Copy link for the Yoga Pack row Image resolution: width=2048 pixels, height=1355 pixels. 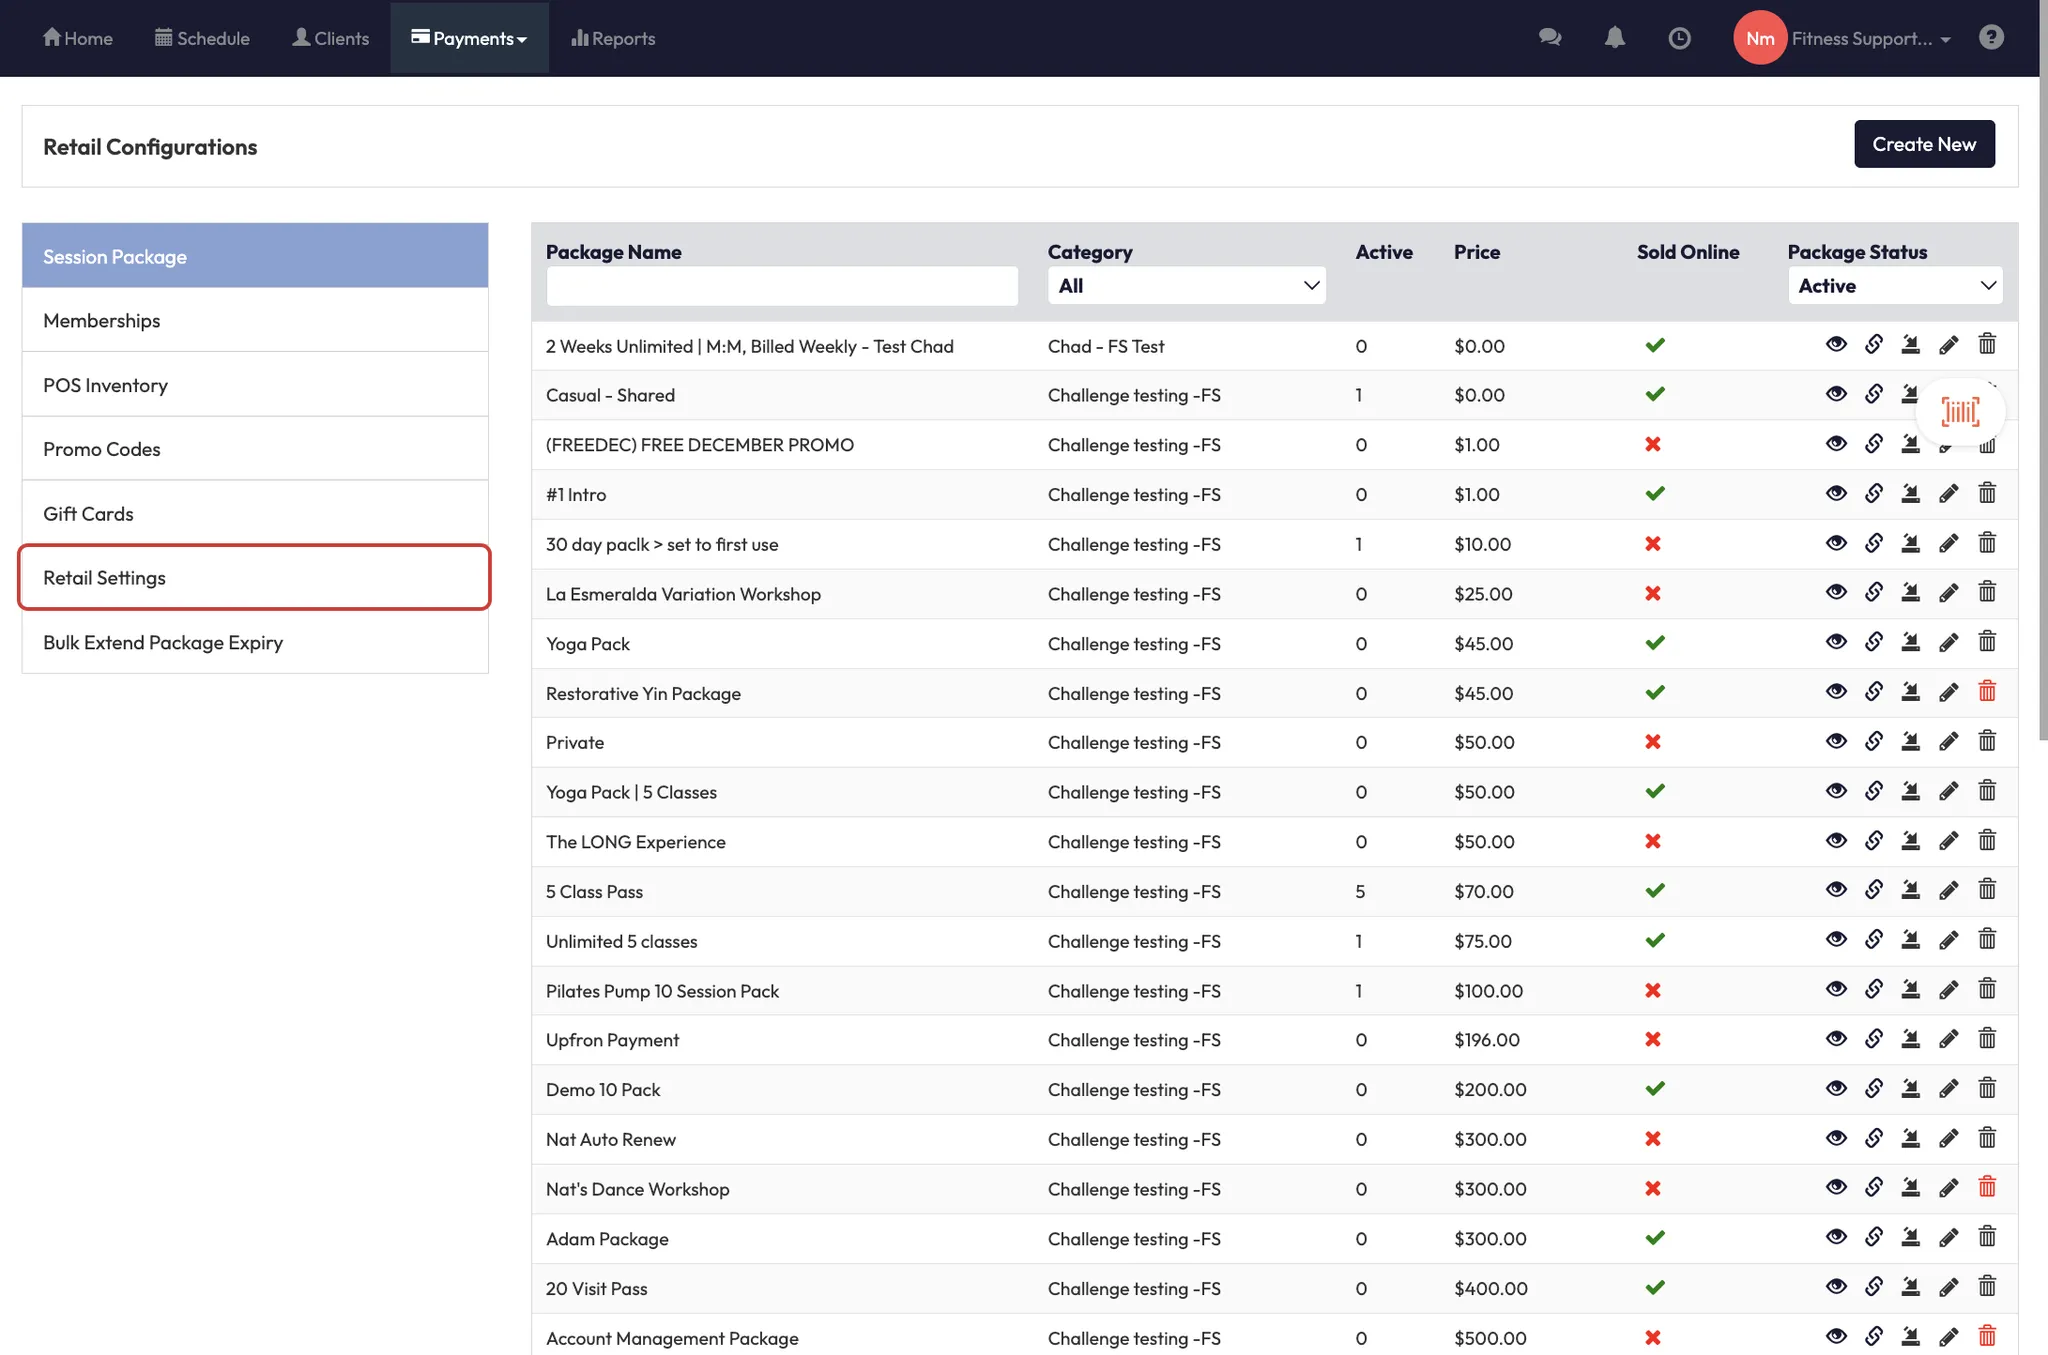click(1873, 642)
